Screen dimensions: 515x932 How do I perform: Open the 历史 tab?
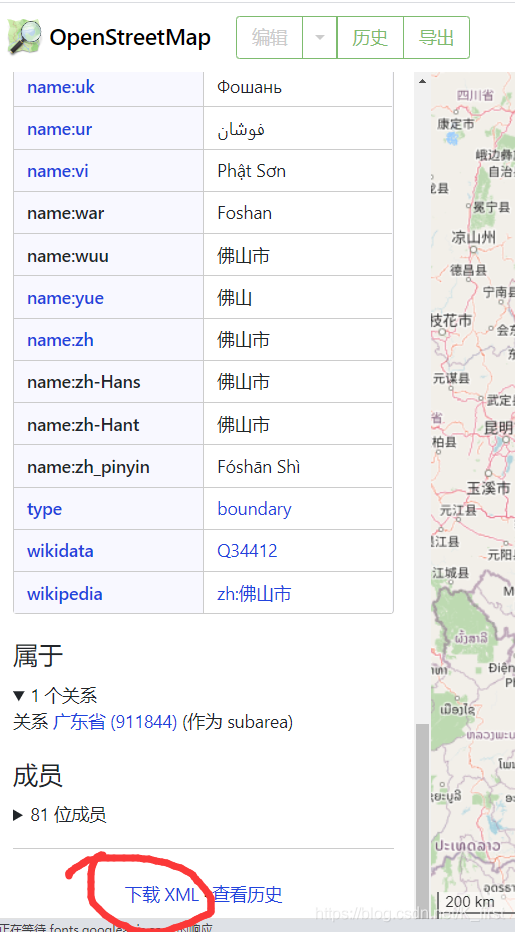(x=370, y=37)
